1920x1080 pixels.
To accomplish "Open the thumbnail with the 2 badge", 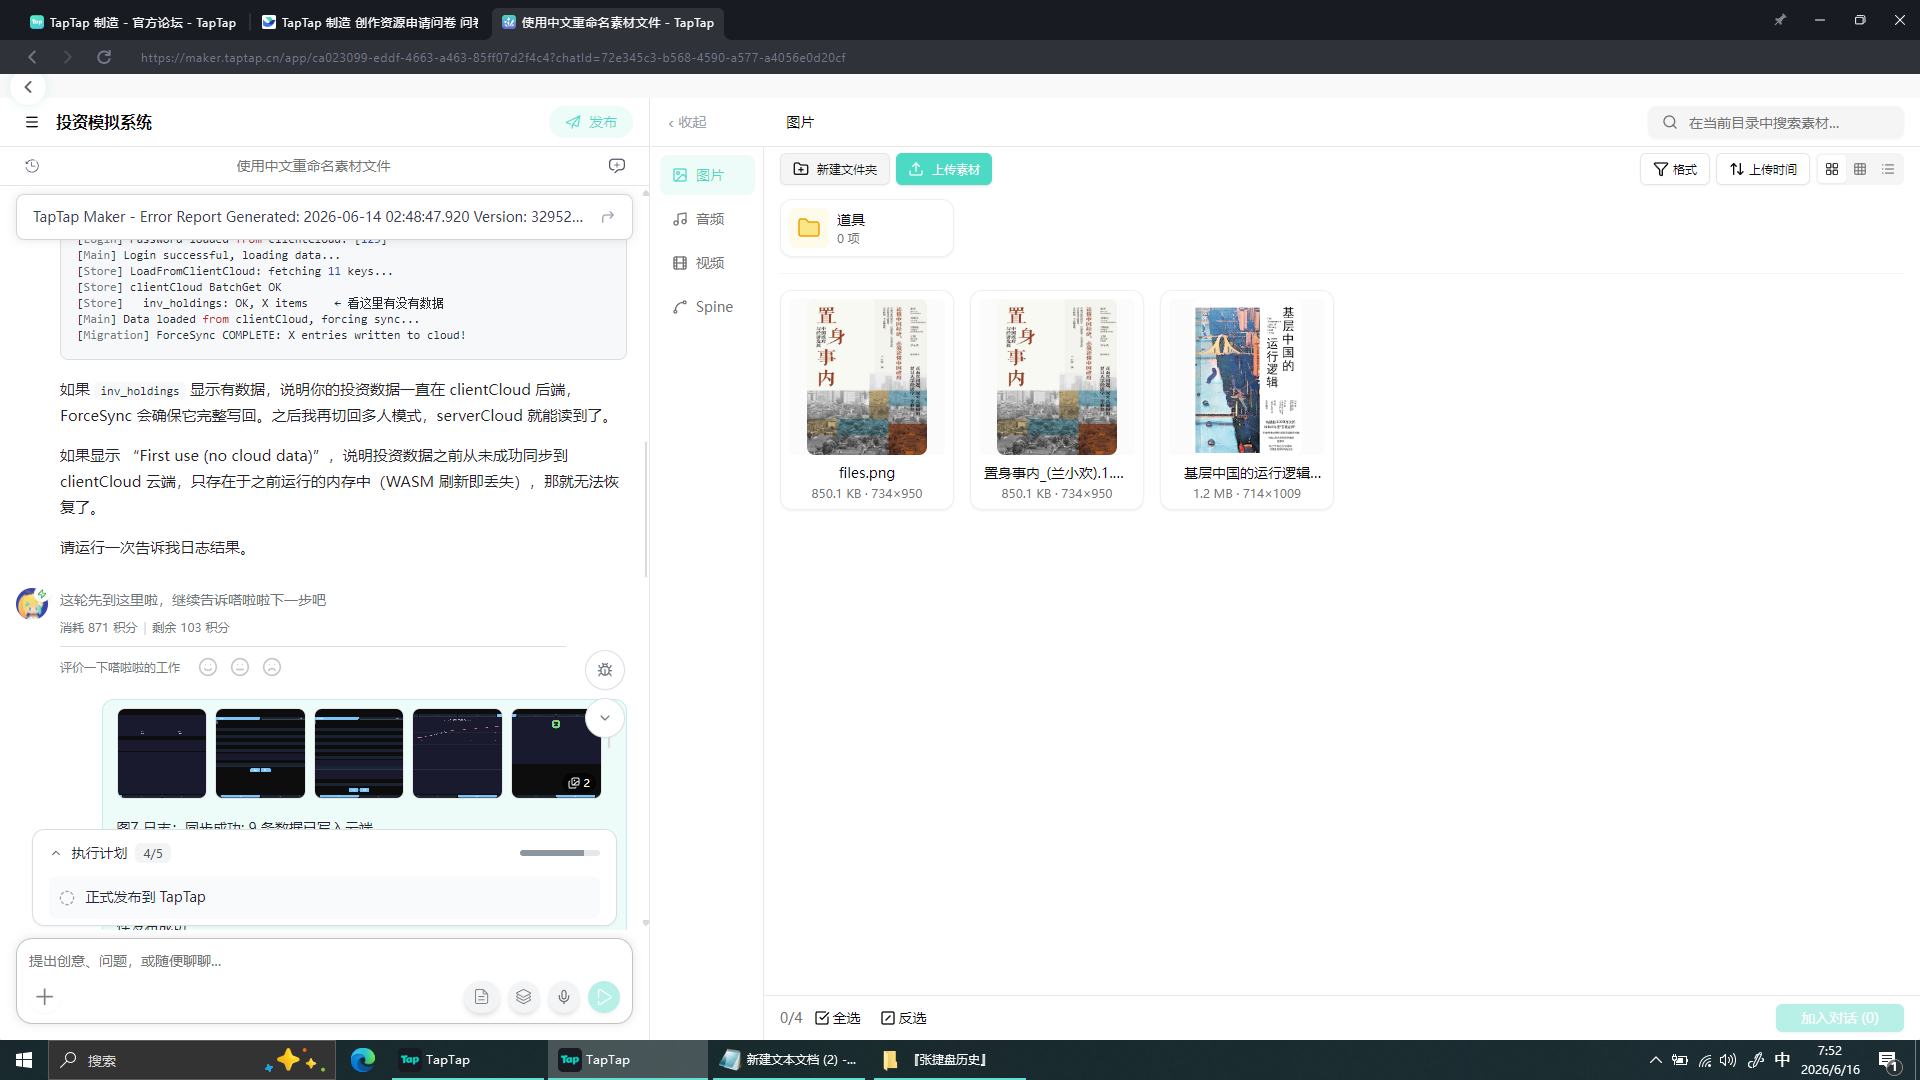I will (x=556, y=753).
